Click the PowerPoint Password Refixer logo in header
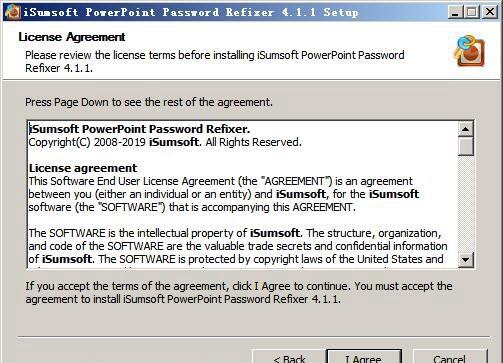 coord(469,51)
